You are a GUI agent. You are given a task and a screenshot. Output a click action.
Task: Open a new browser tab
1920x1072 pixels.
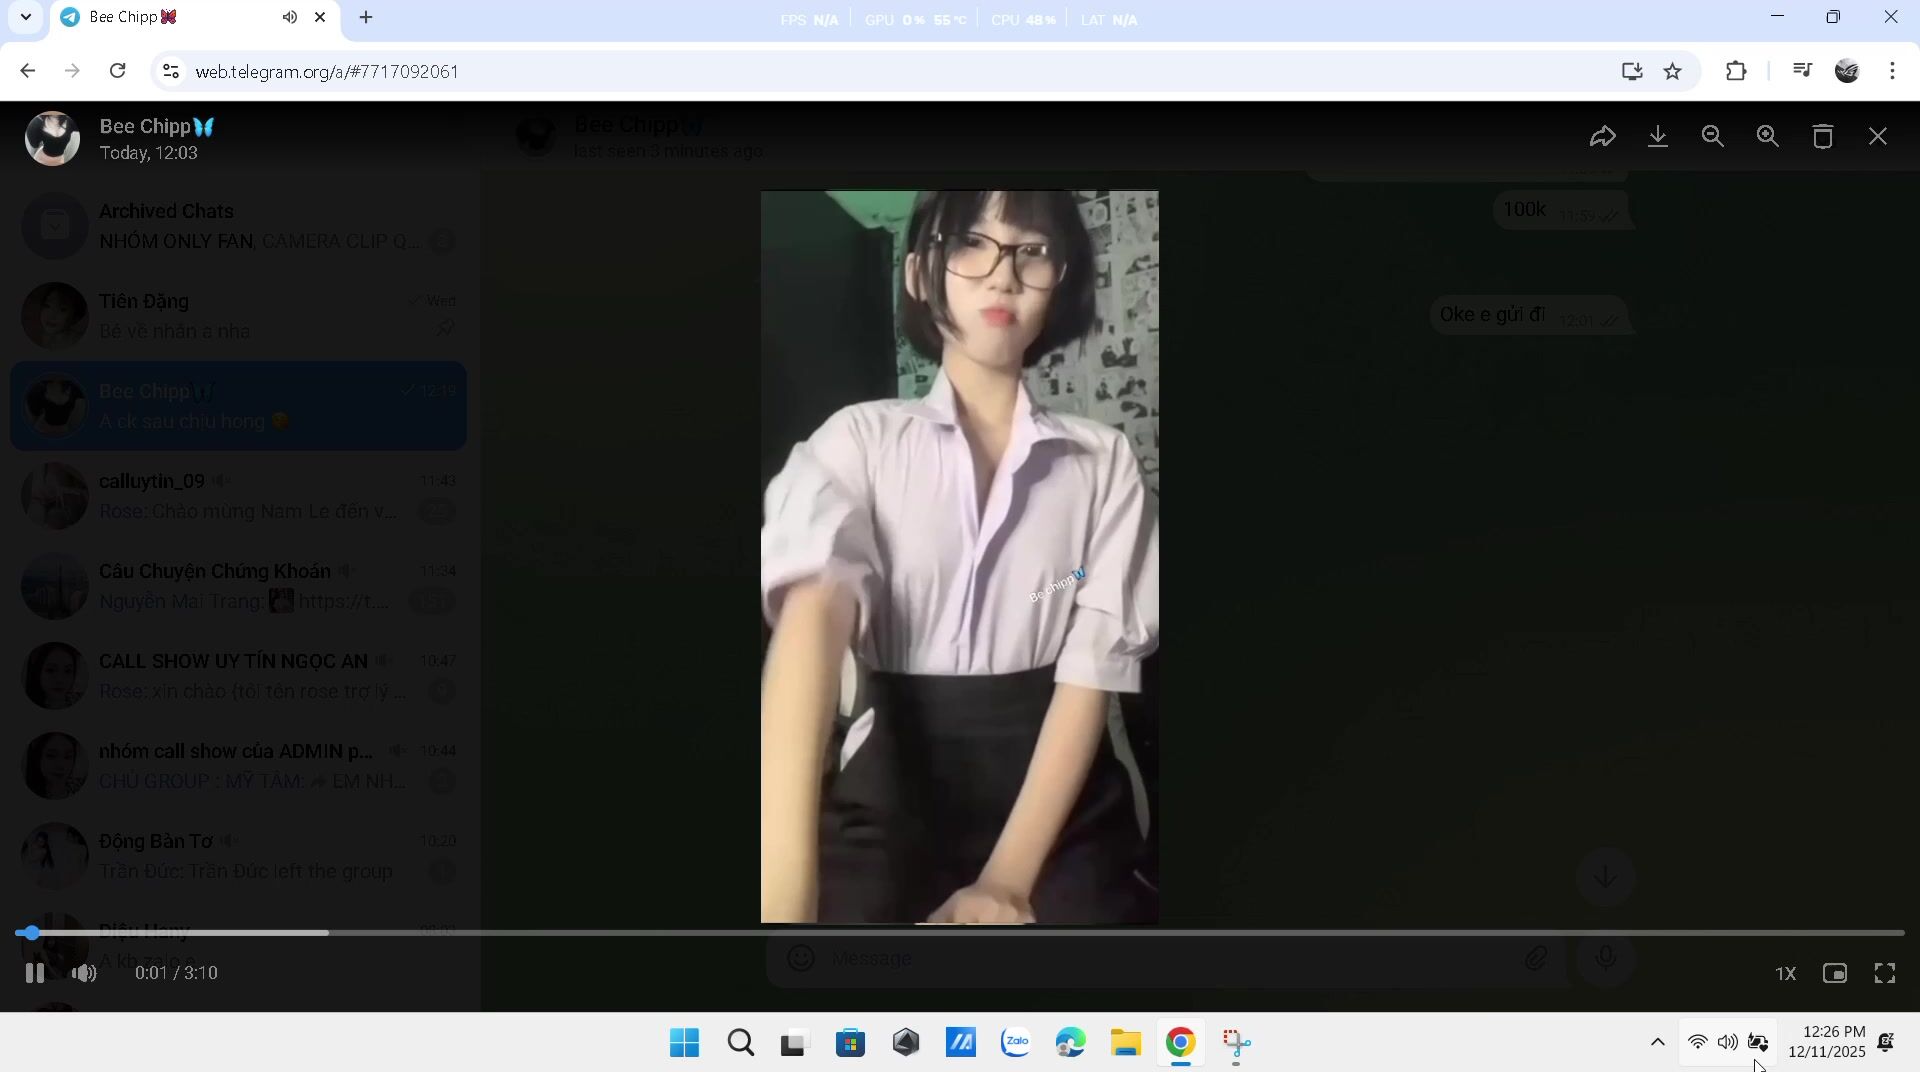(366, 17)
